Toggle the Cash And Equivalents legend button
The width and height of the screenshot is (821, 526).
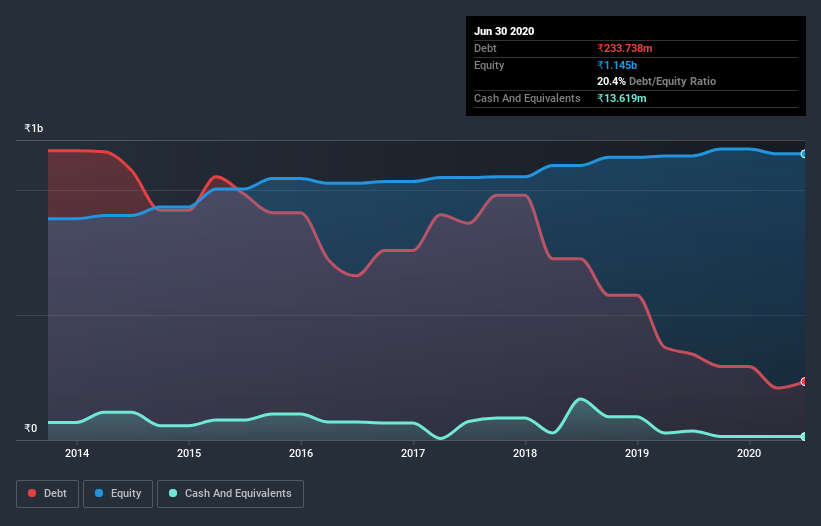pos(230,494)
